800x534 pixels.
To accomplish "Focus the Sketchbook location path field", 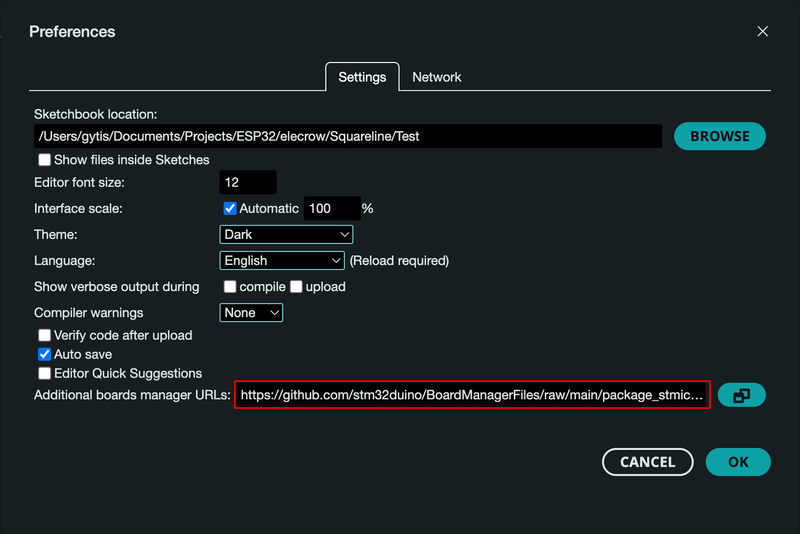I will [x=348, y=136].
